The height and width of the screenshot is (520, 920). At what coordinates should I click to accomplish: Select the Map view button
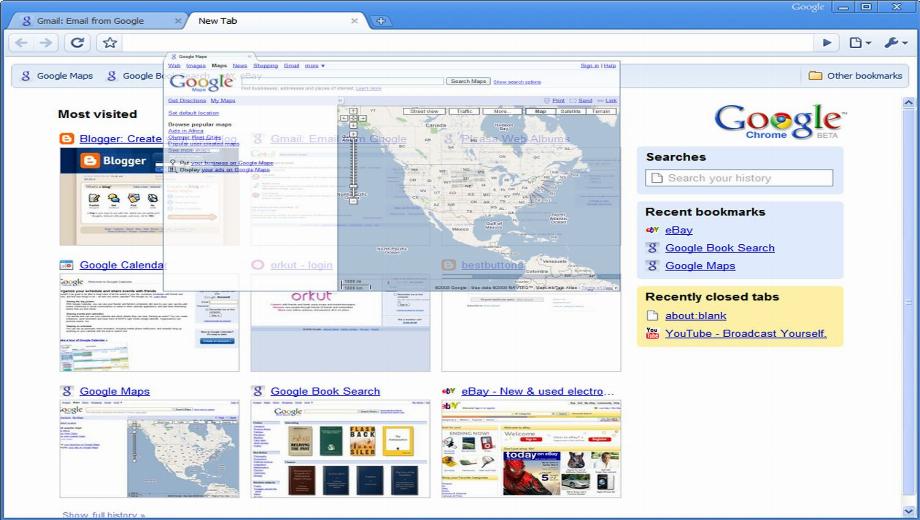(x=540, y=111)
